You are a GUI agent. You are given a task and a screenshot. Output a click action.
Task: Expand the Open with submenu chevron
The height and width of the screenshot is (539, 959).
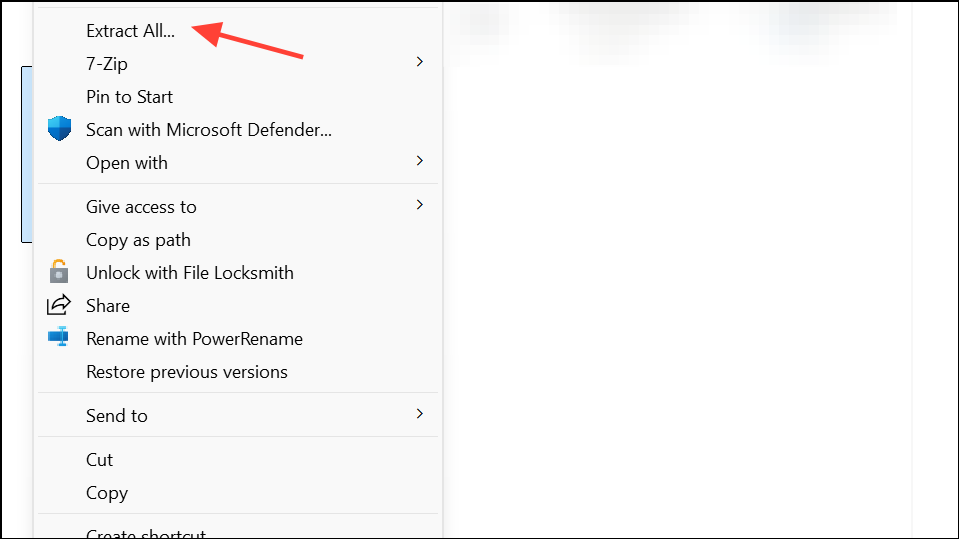420,161
